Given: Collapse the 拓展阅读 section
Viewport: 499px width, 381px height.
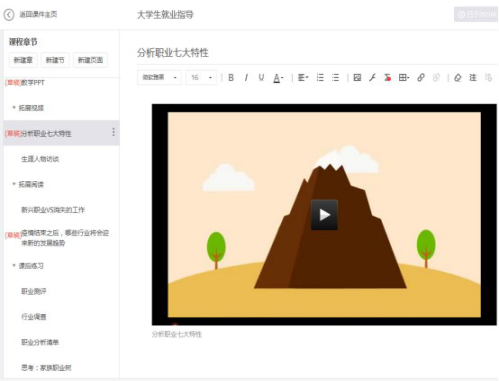Looking at the screenshot, I should point(14,184).
